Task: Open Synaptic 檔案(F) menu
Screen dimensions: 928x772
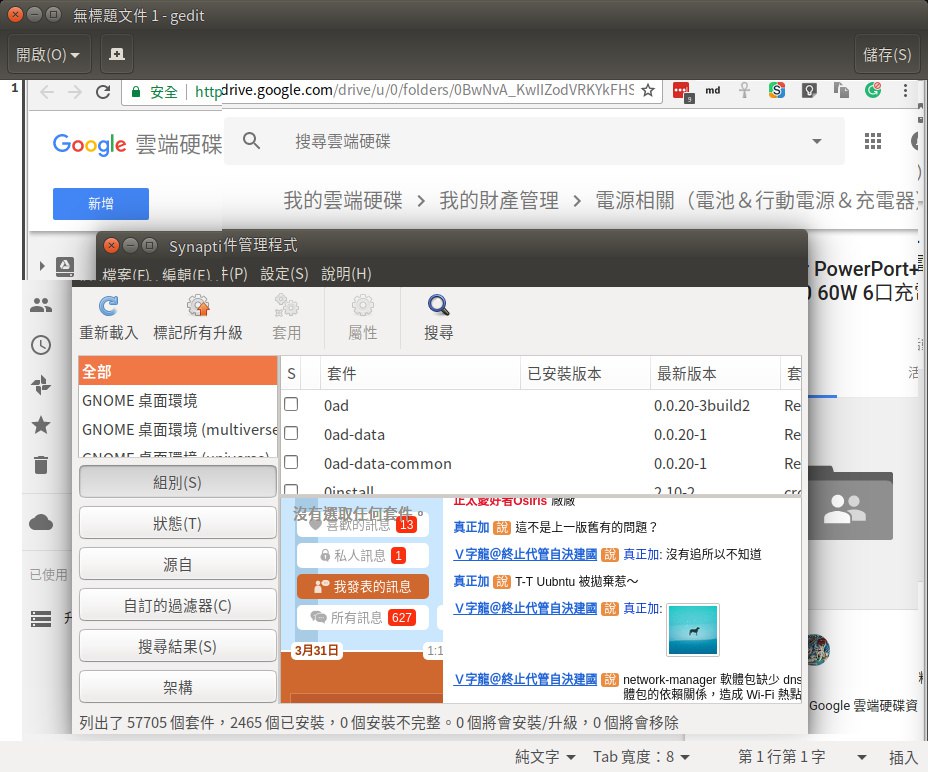Action: pyautogui.click(x=125, y=274)
